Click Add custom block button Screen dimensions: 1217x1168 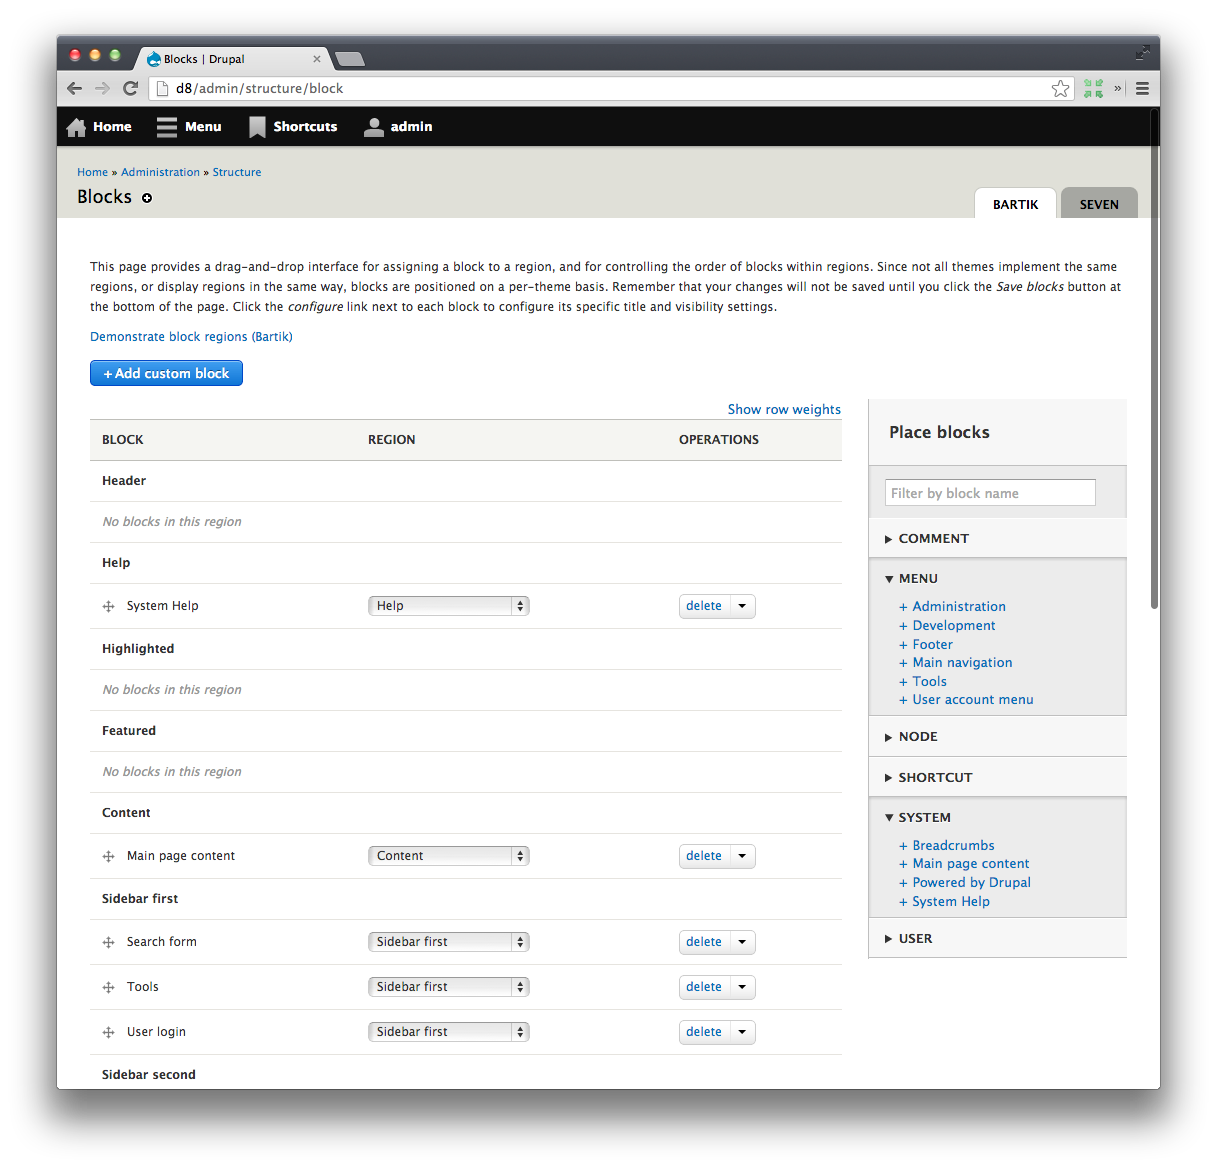click(x=166, y=373)
